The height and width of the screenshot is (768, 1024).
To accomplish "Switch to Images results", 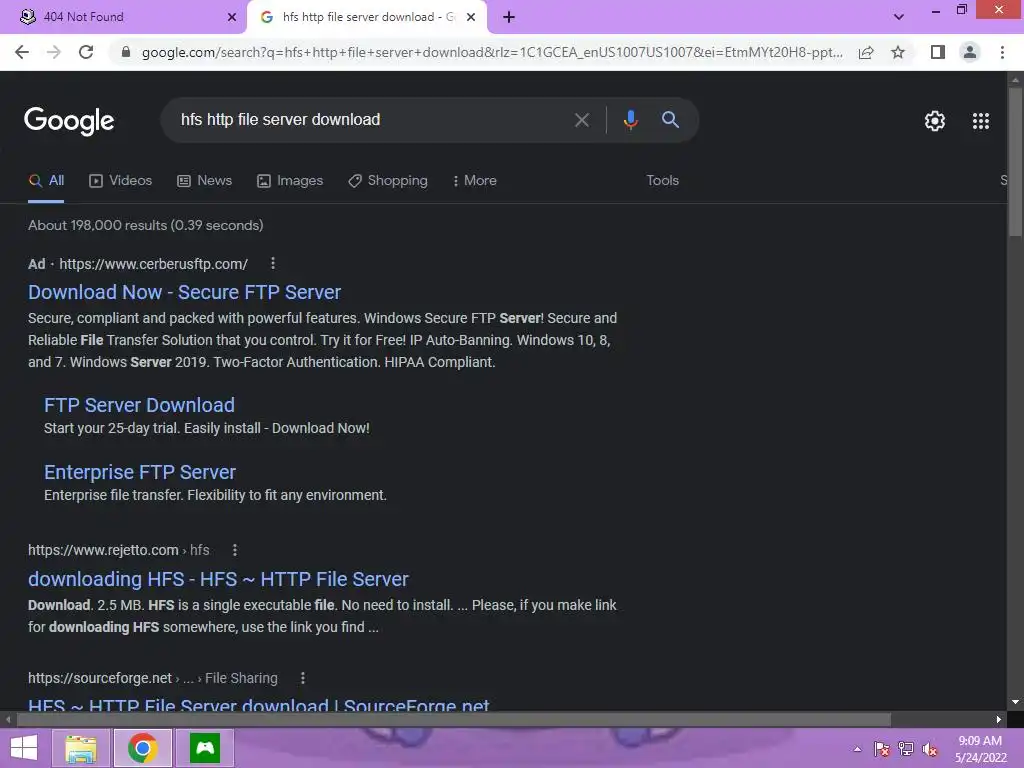I will point(290,181).
